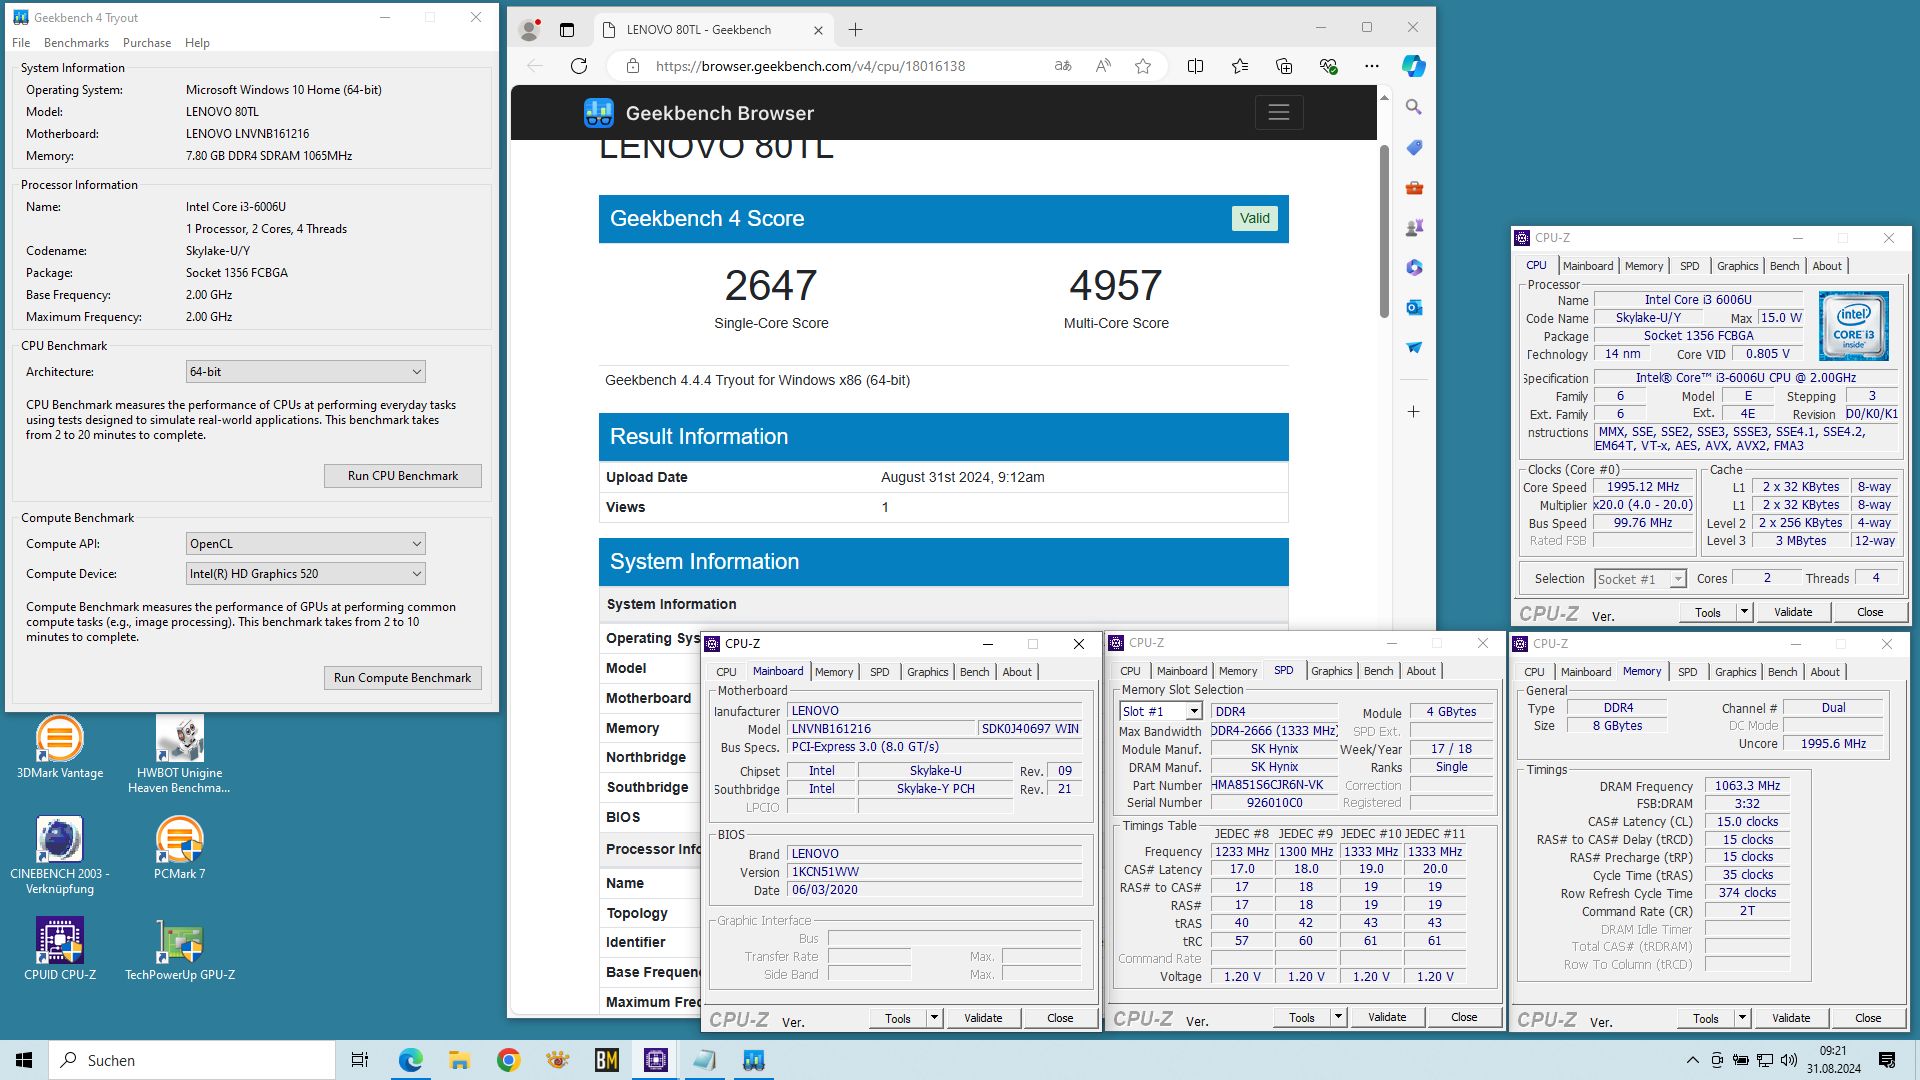Open the Edge sidebar Outlook icon

[1414, 307]
